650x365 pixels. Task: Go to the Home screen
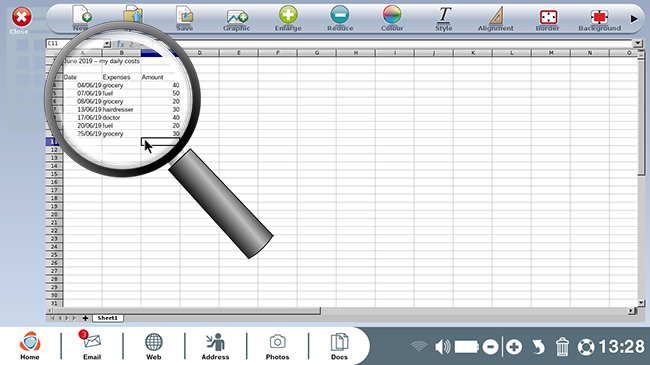(30, 345)
